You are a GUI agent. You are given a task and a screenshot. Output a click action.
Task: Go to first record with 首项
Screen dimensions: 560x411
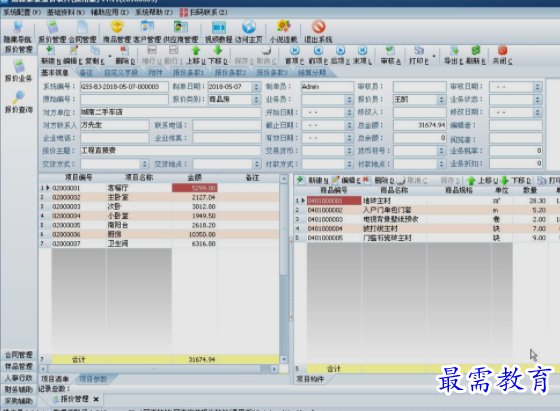(x=295, y=55)
